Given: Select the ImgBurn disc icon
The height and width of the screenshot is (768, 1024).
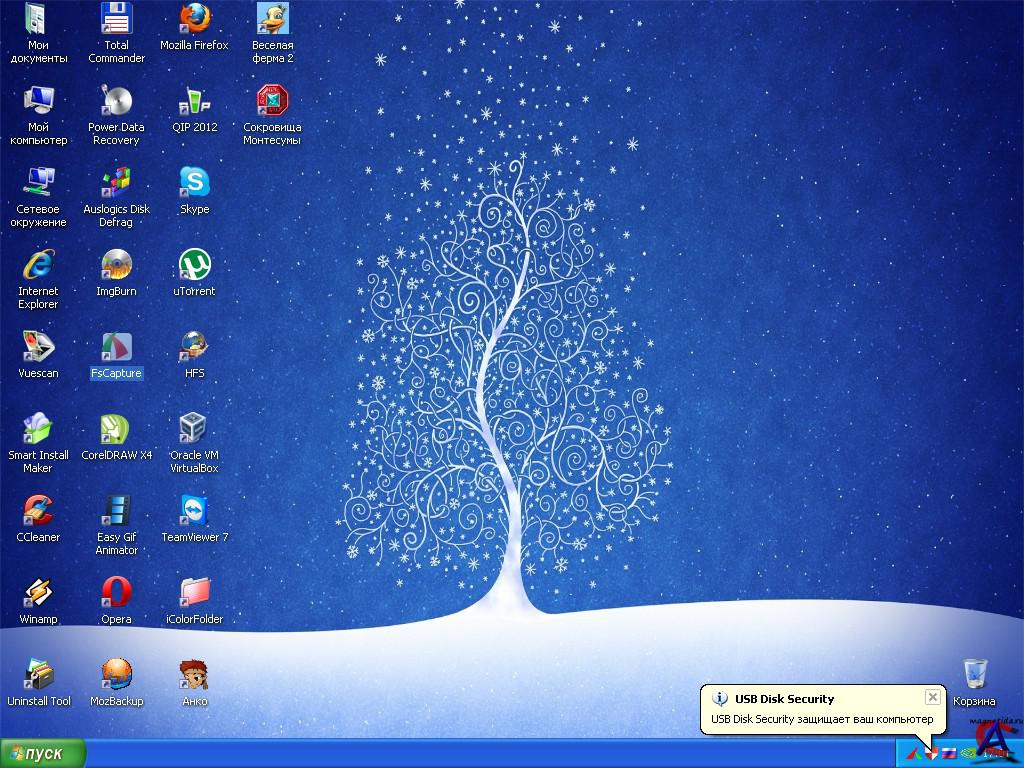Looking at the screenshot, I should click(116, 266).
